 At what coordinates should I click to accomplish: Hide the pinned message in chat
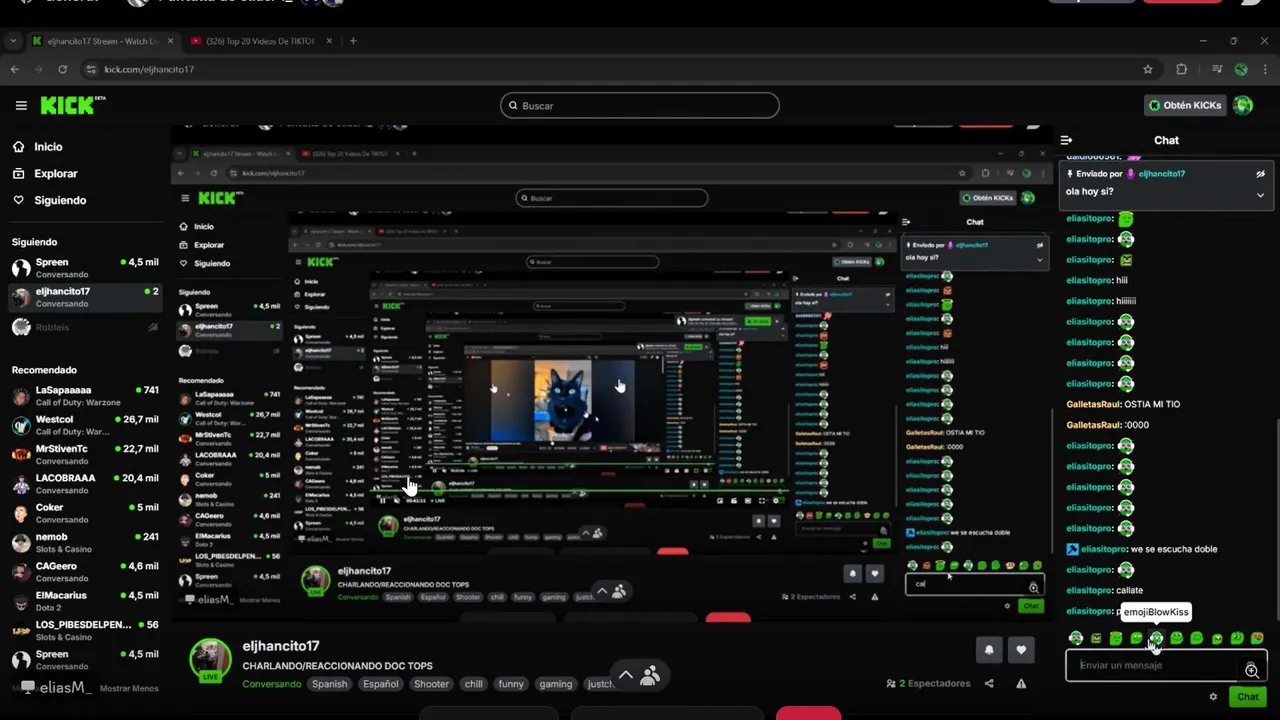(x=1260, y=173)
